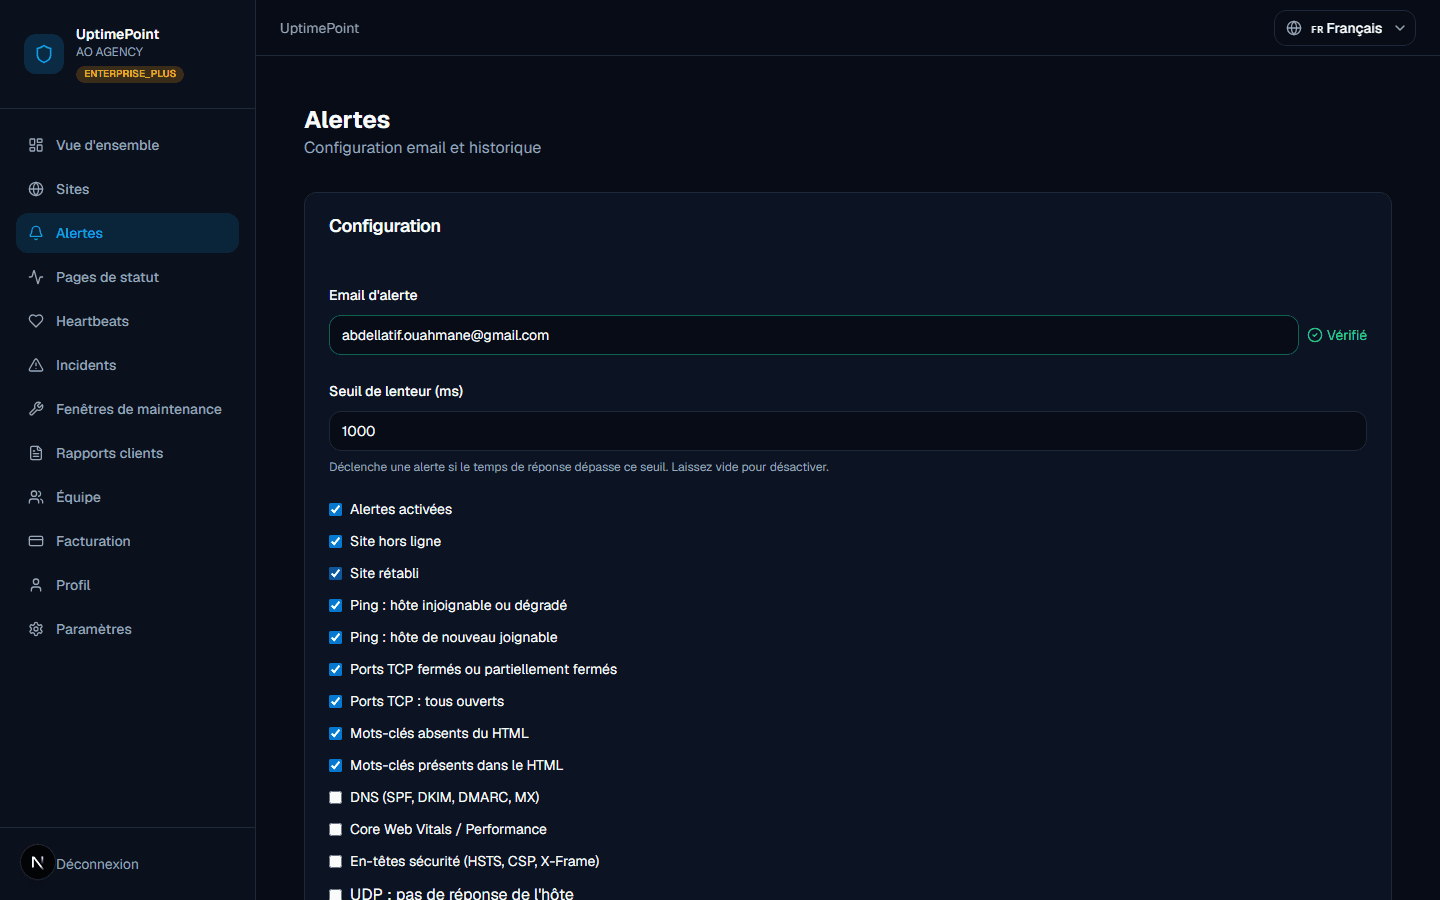Select Alertes in the sidebar
1440x900 pixels.
click(127, 233)
